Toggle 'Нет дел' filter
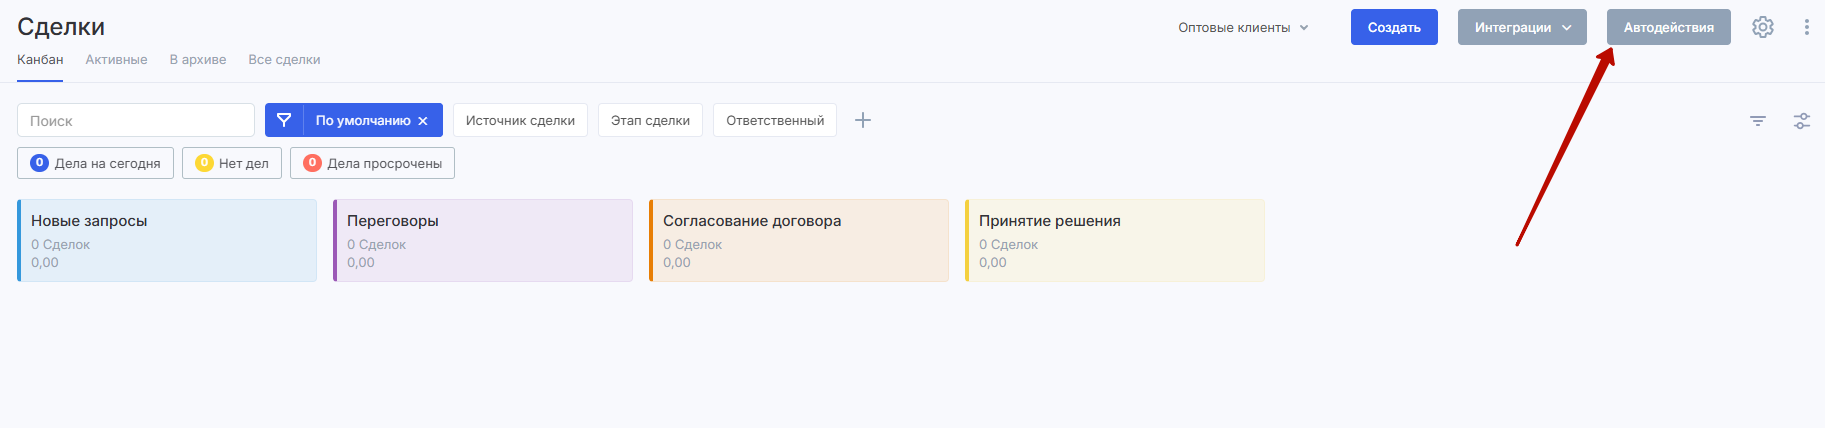This screenshot has width=1825, height=428. (232, 163)
